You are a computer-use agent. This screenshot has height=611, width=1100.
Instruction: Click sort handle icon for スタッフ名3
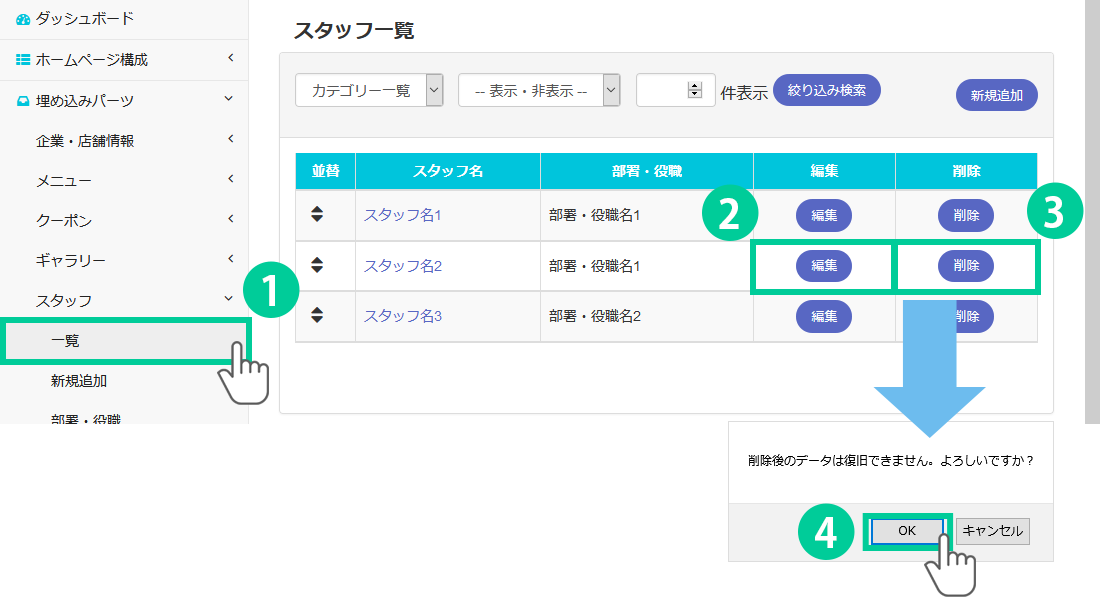point(317,315)
